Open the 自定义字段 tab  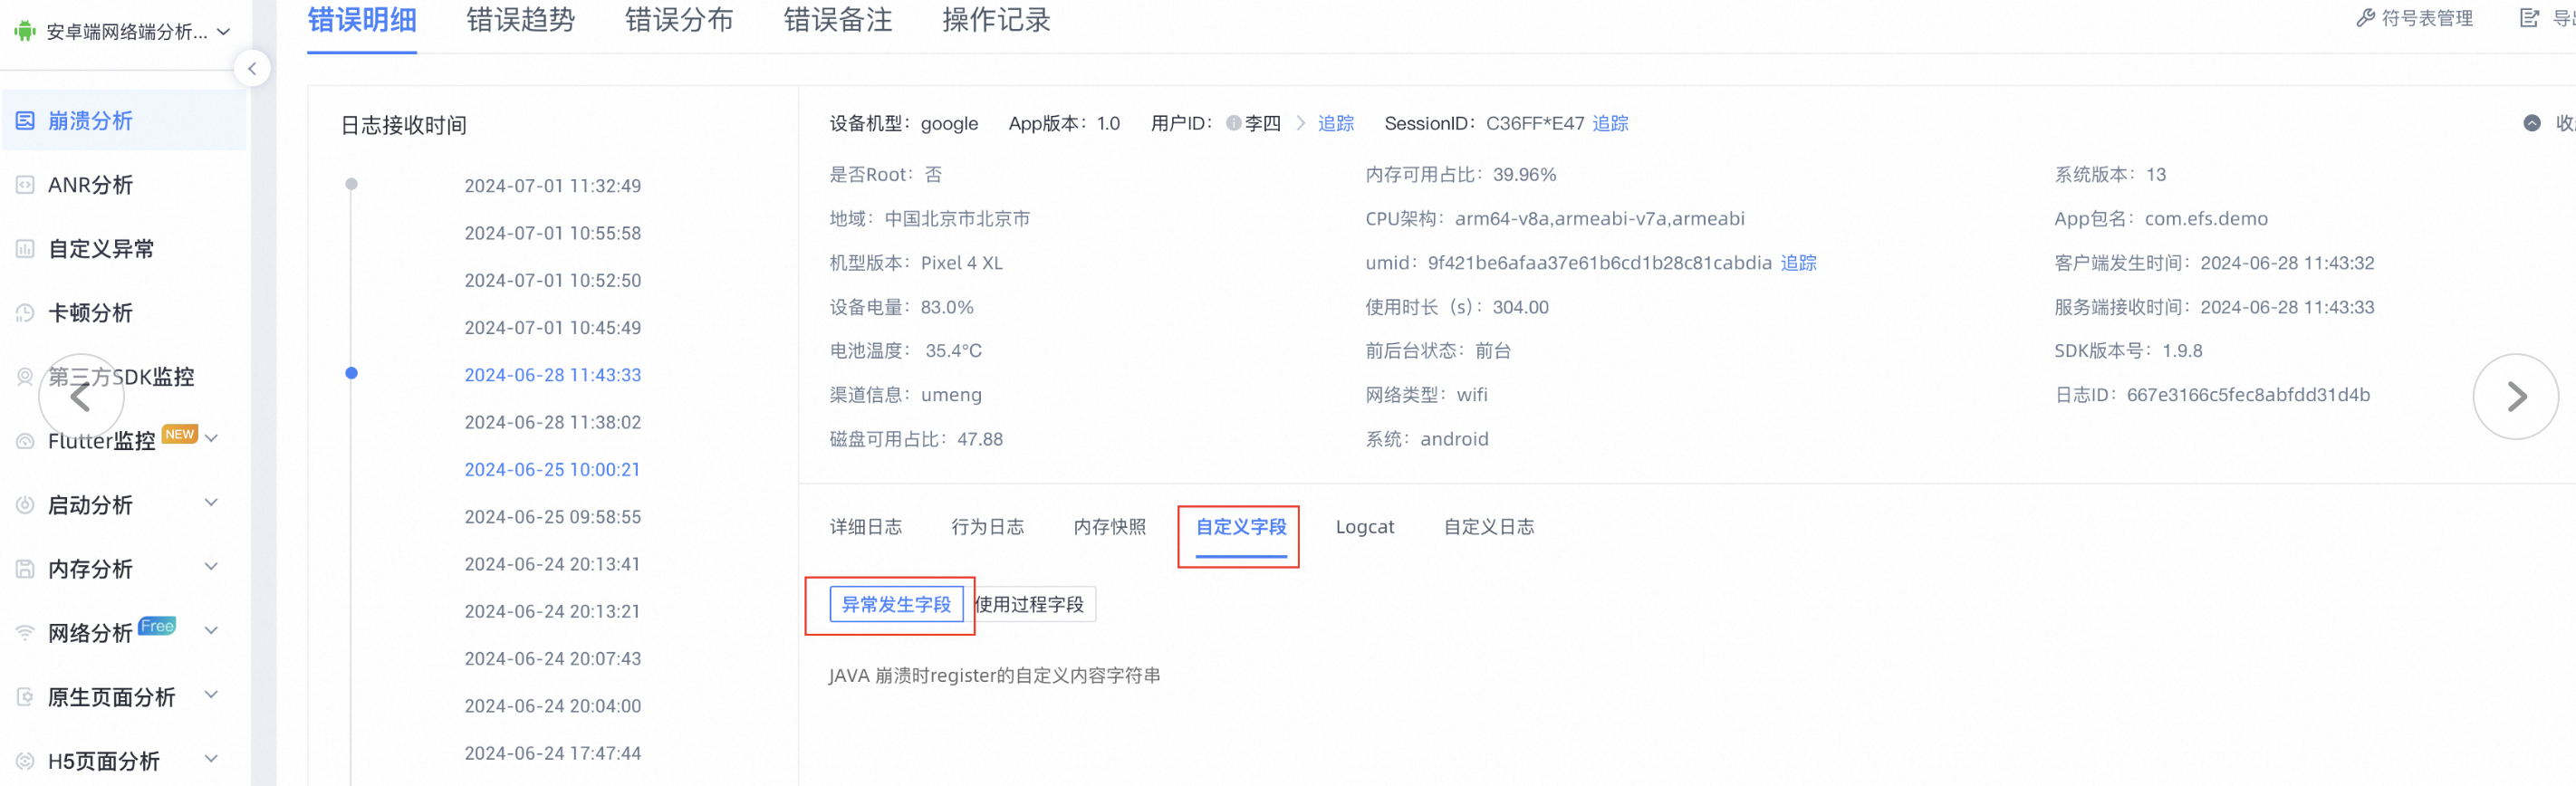(1241, 527)
